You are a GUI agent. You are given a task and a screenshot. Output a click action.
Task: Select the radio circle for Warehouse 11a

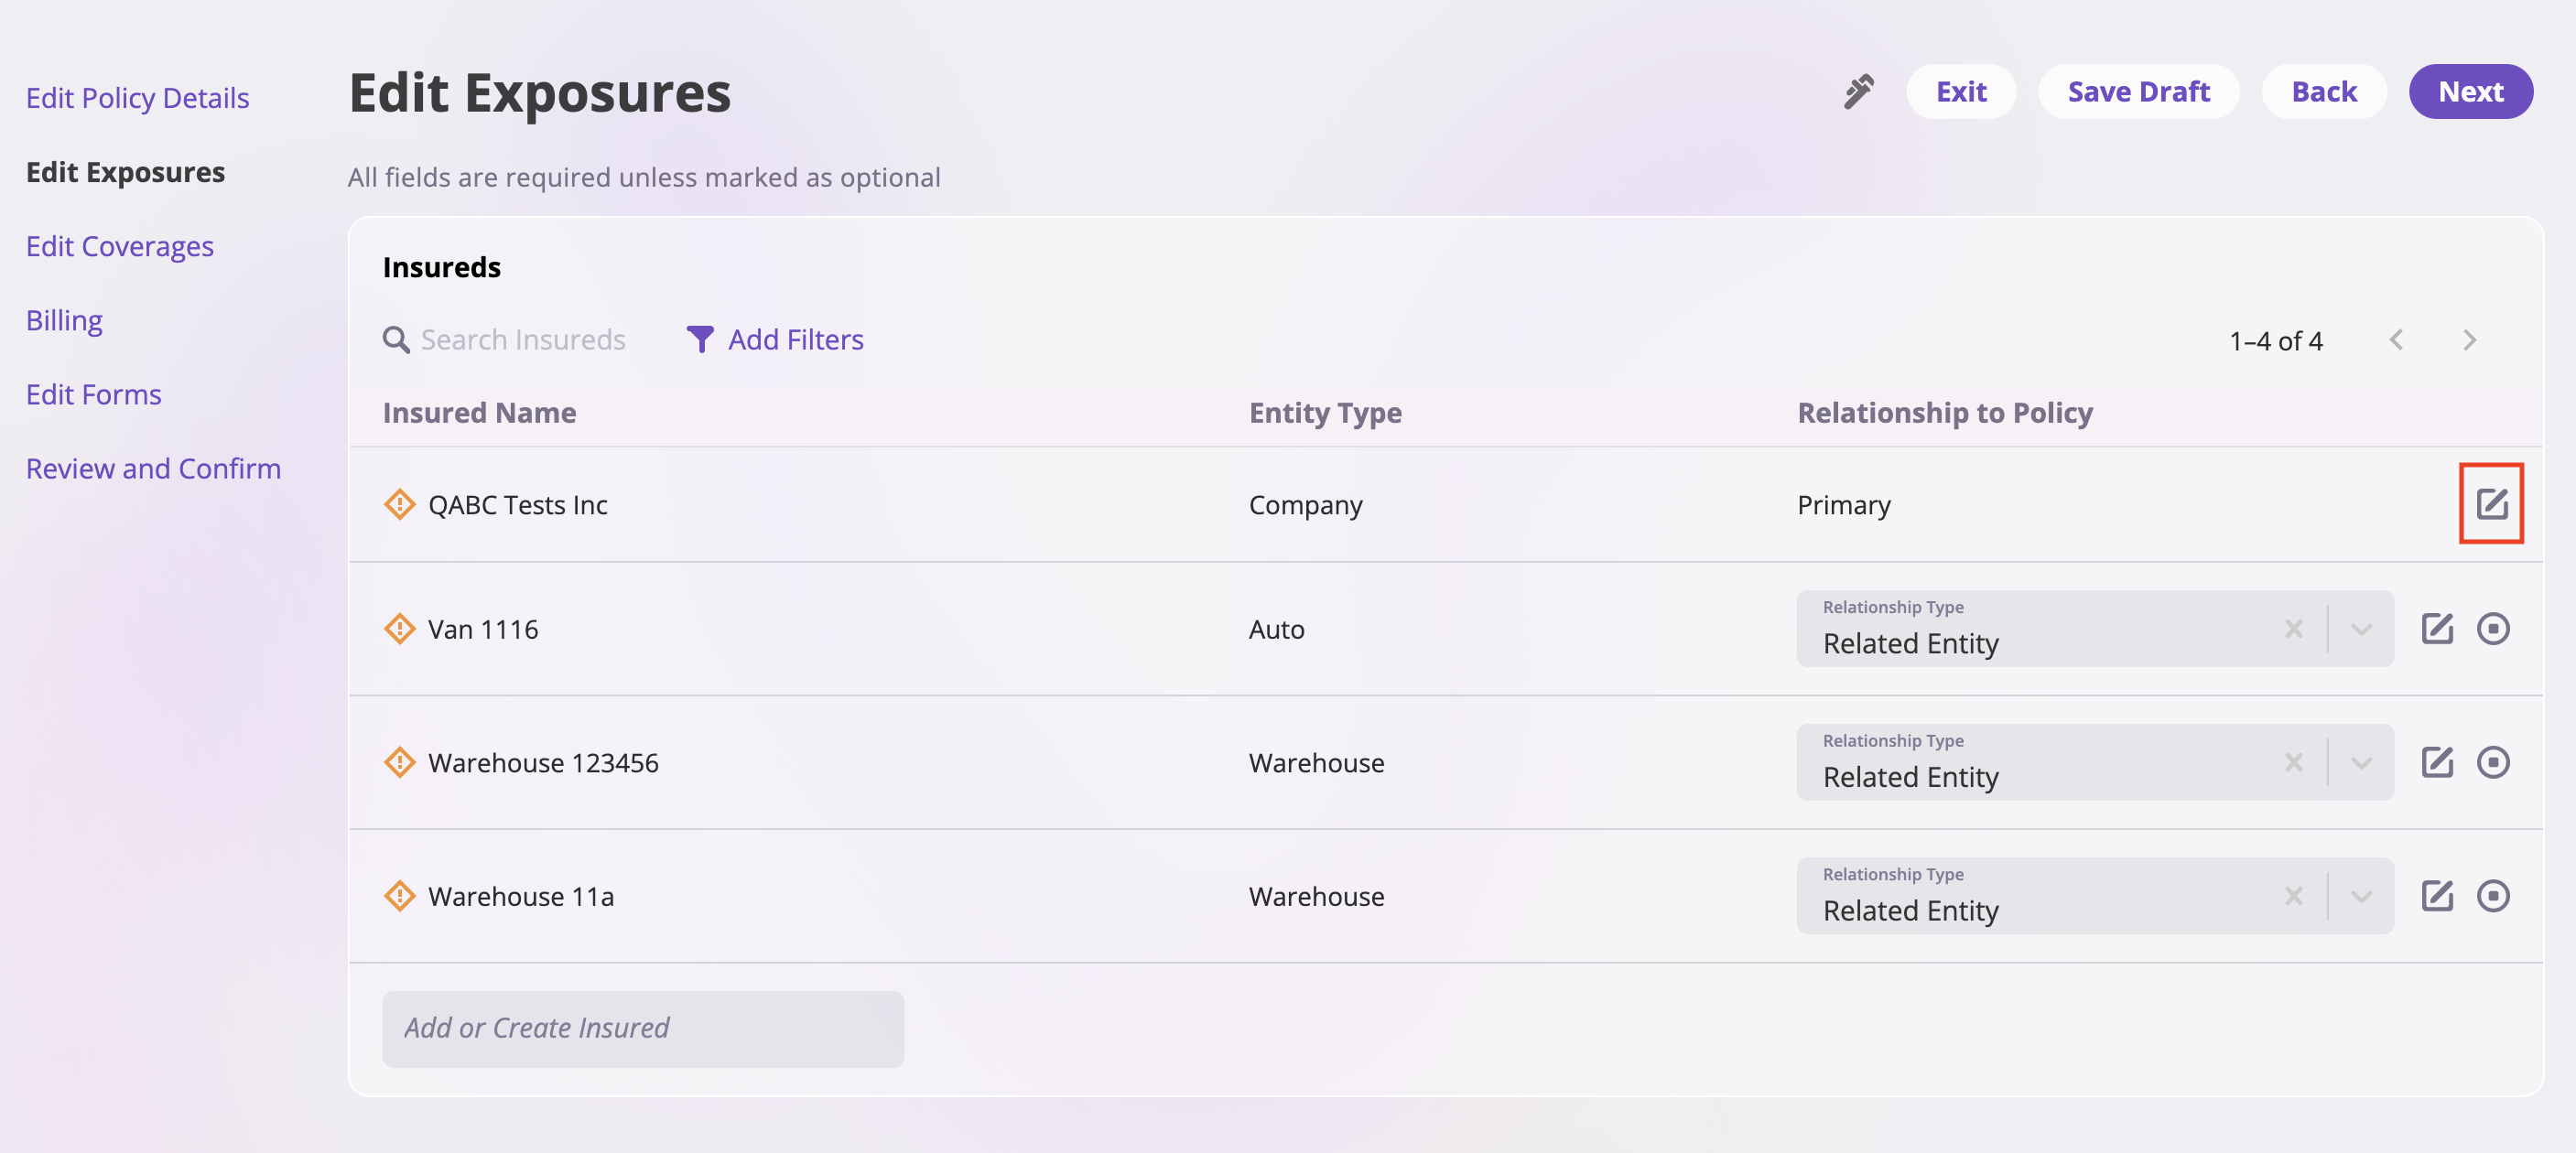2492,895
